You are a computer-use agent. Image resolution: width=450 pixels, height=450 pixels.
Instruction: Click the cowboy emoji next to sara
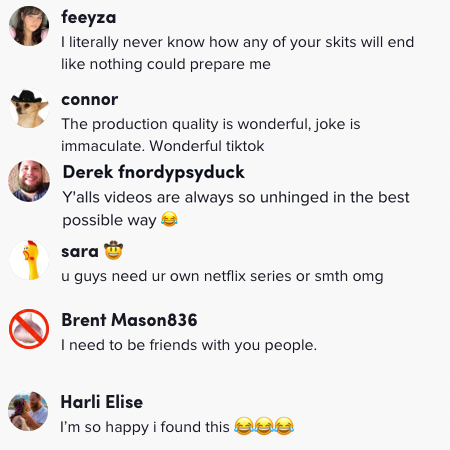click(x=114, y=250)
